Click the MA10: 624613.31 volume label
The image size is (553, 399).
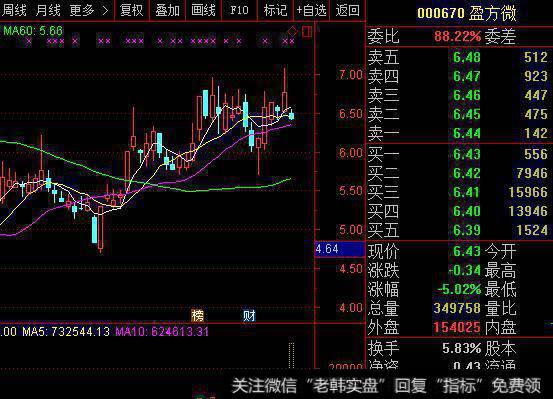(162, 332)
